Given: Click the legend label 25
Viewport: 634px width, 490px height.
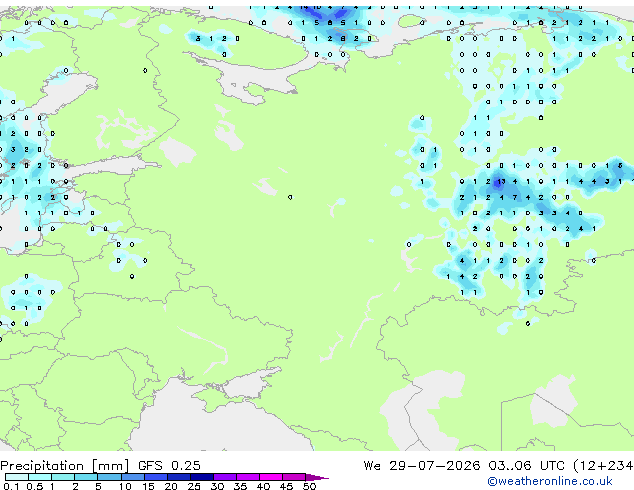Looking at the screenshot, I should point(194,486).
